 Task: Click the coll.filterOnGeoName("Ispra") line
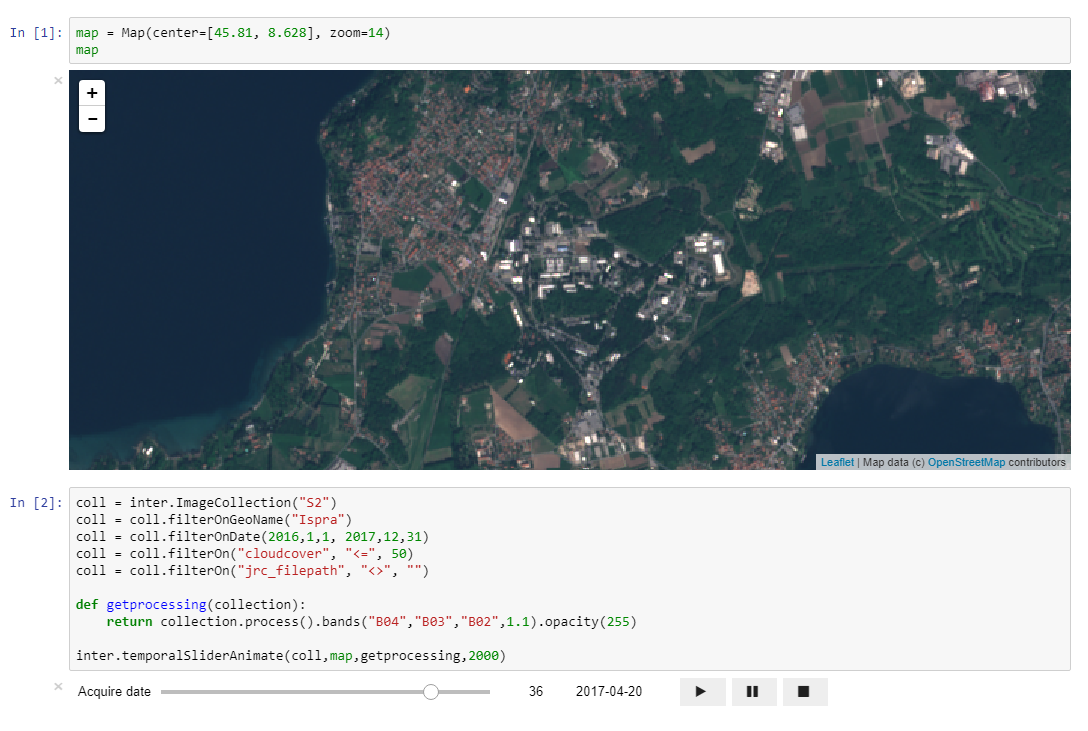pos(214,519)
